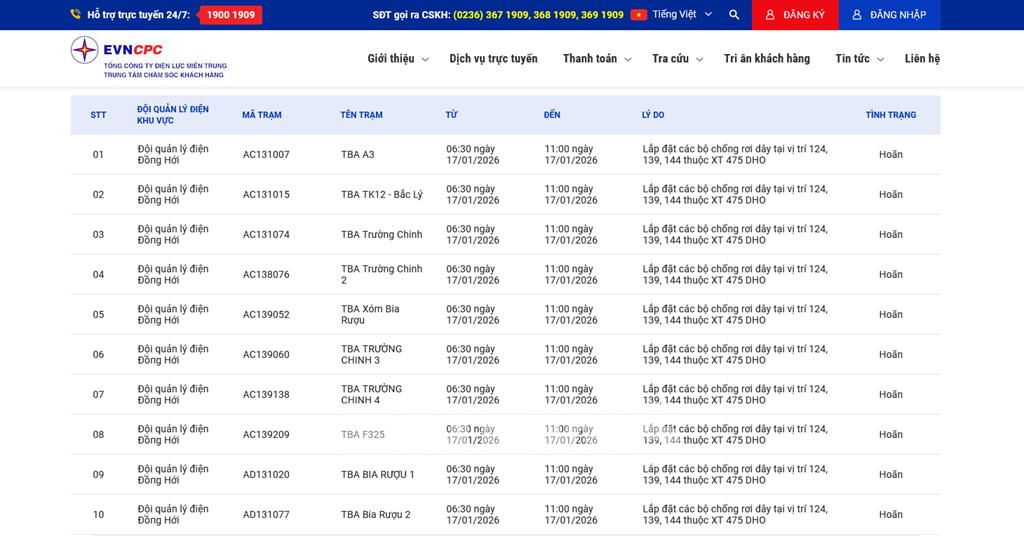Go to Dịch vụ trực tuyến
This screenshot has height=539, width=1024.
(x=493, y=59)
